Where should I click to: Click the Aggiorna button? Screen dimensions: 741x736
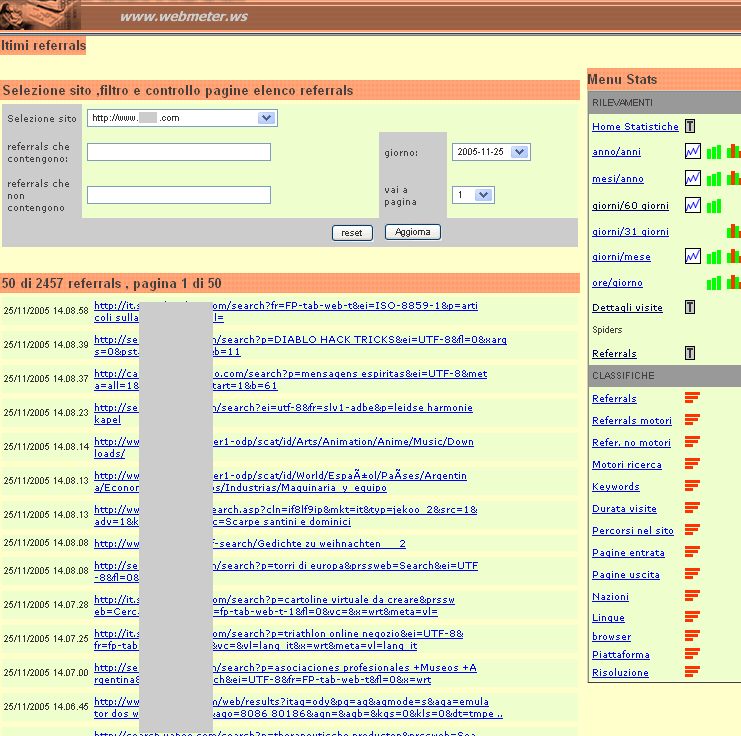(x=413, y=232)
